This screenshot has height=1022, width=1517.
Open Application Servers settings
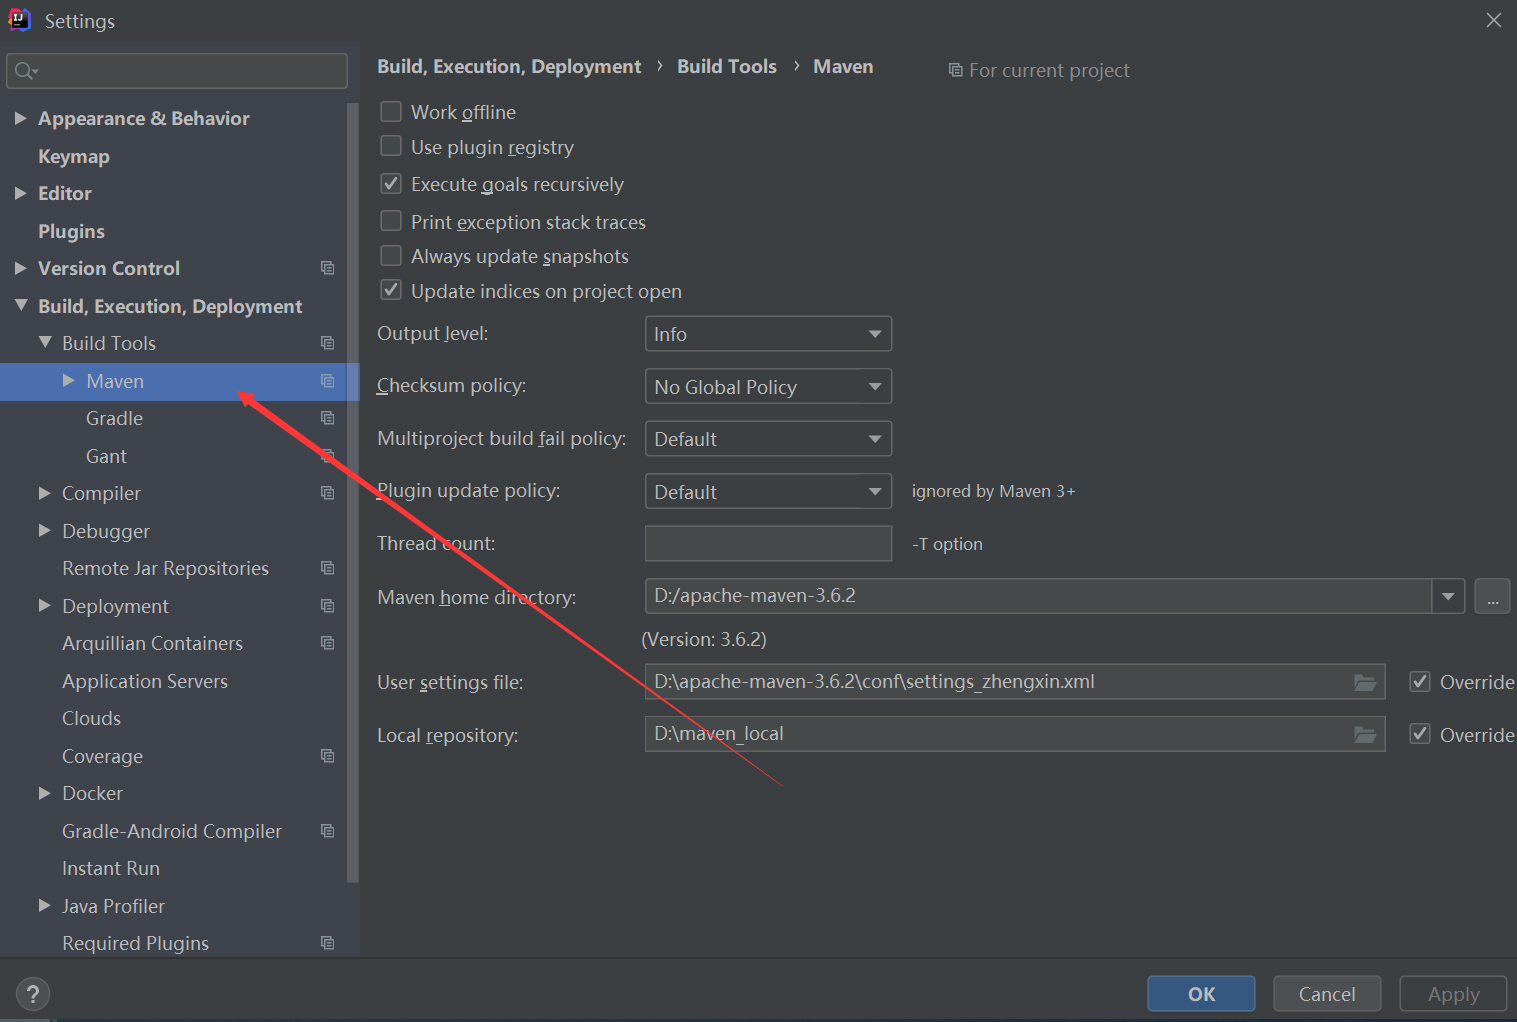pyautogui.click(x=145, y=681)
